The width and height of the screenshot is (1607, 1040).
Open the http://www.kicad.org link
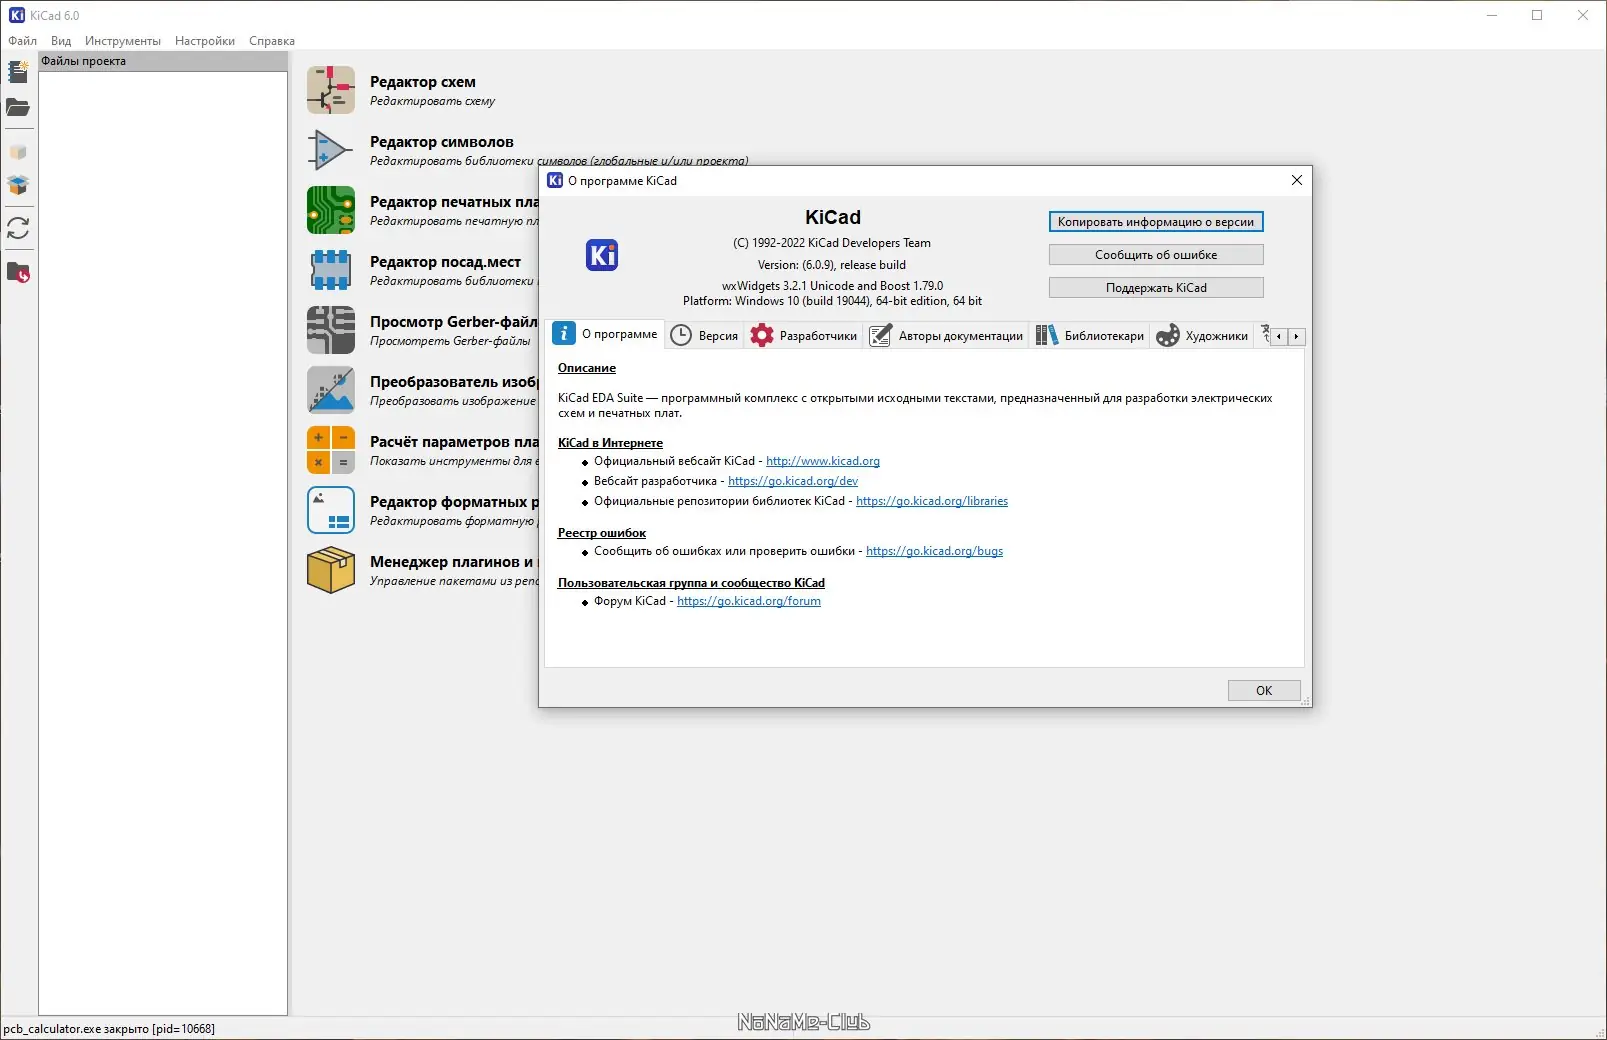823,461
